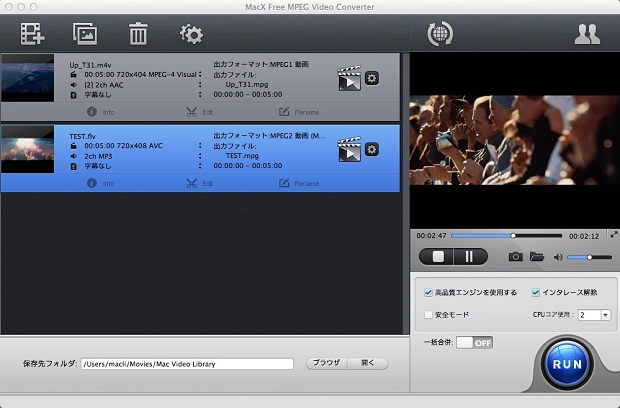The height and width of the screenshot is (408, 620).
Task: Enable the 安全モード checkbox
Action: 428,315
